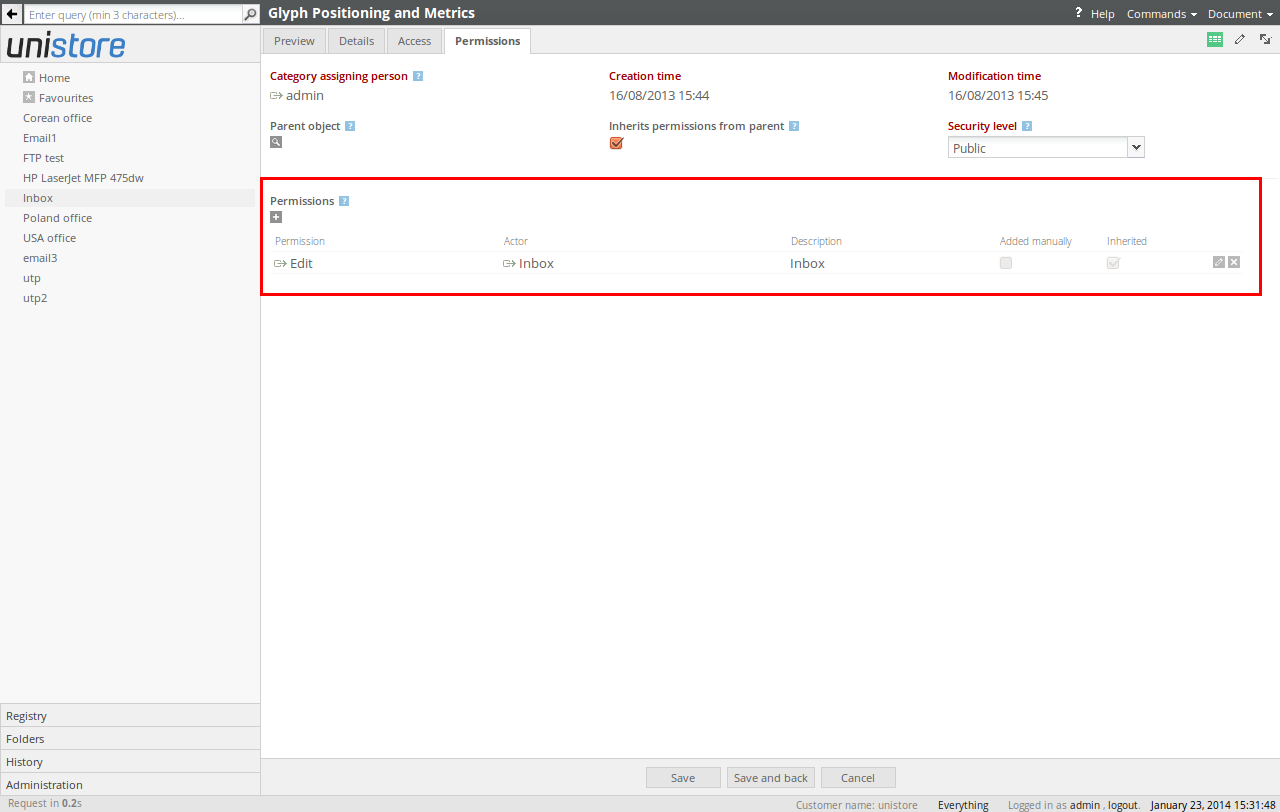Viewport: 1280px width, 812px height.
Task: Click the Favourites star icon in sidebar
Action: 29,97
